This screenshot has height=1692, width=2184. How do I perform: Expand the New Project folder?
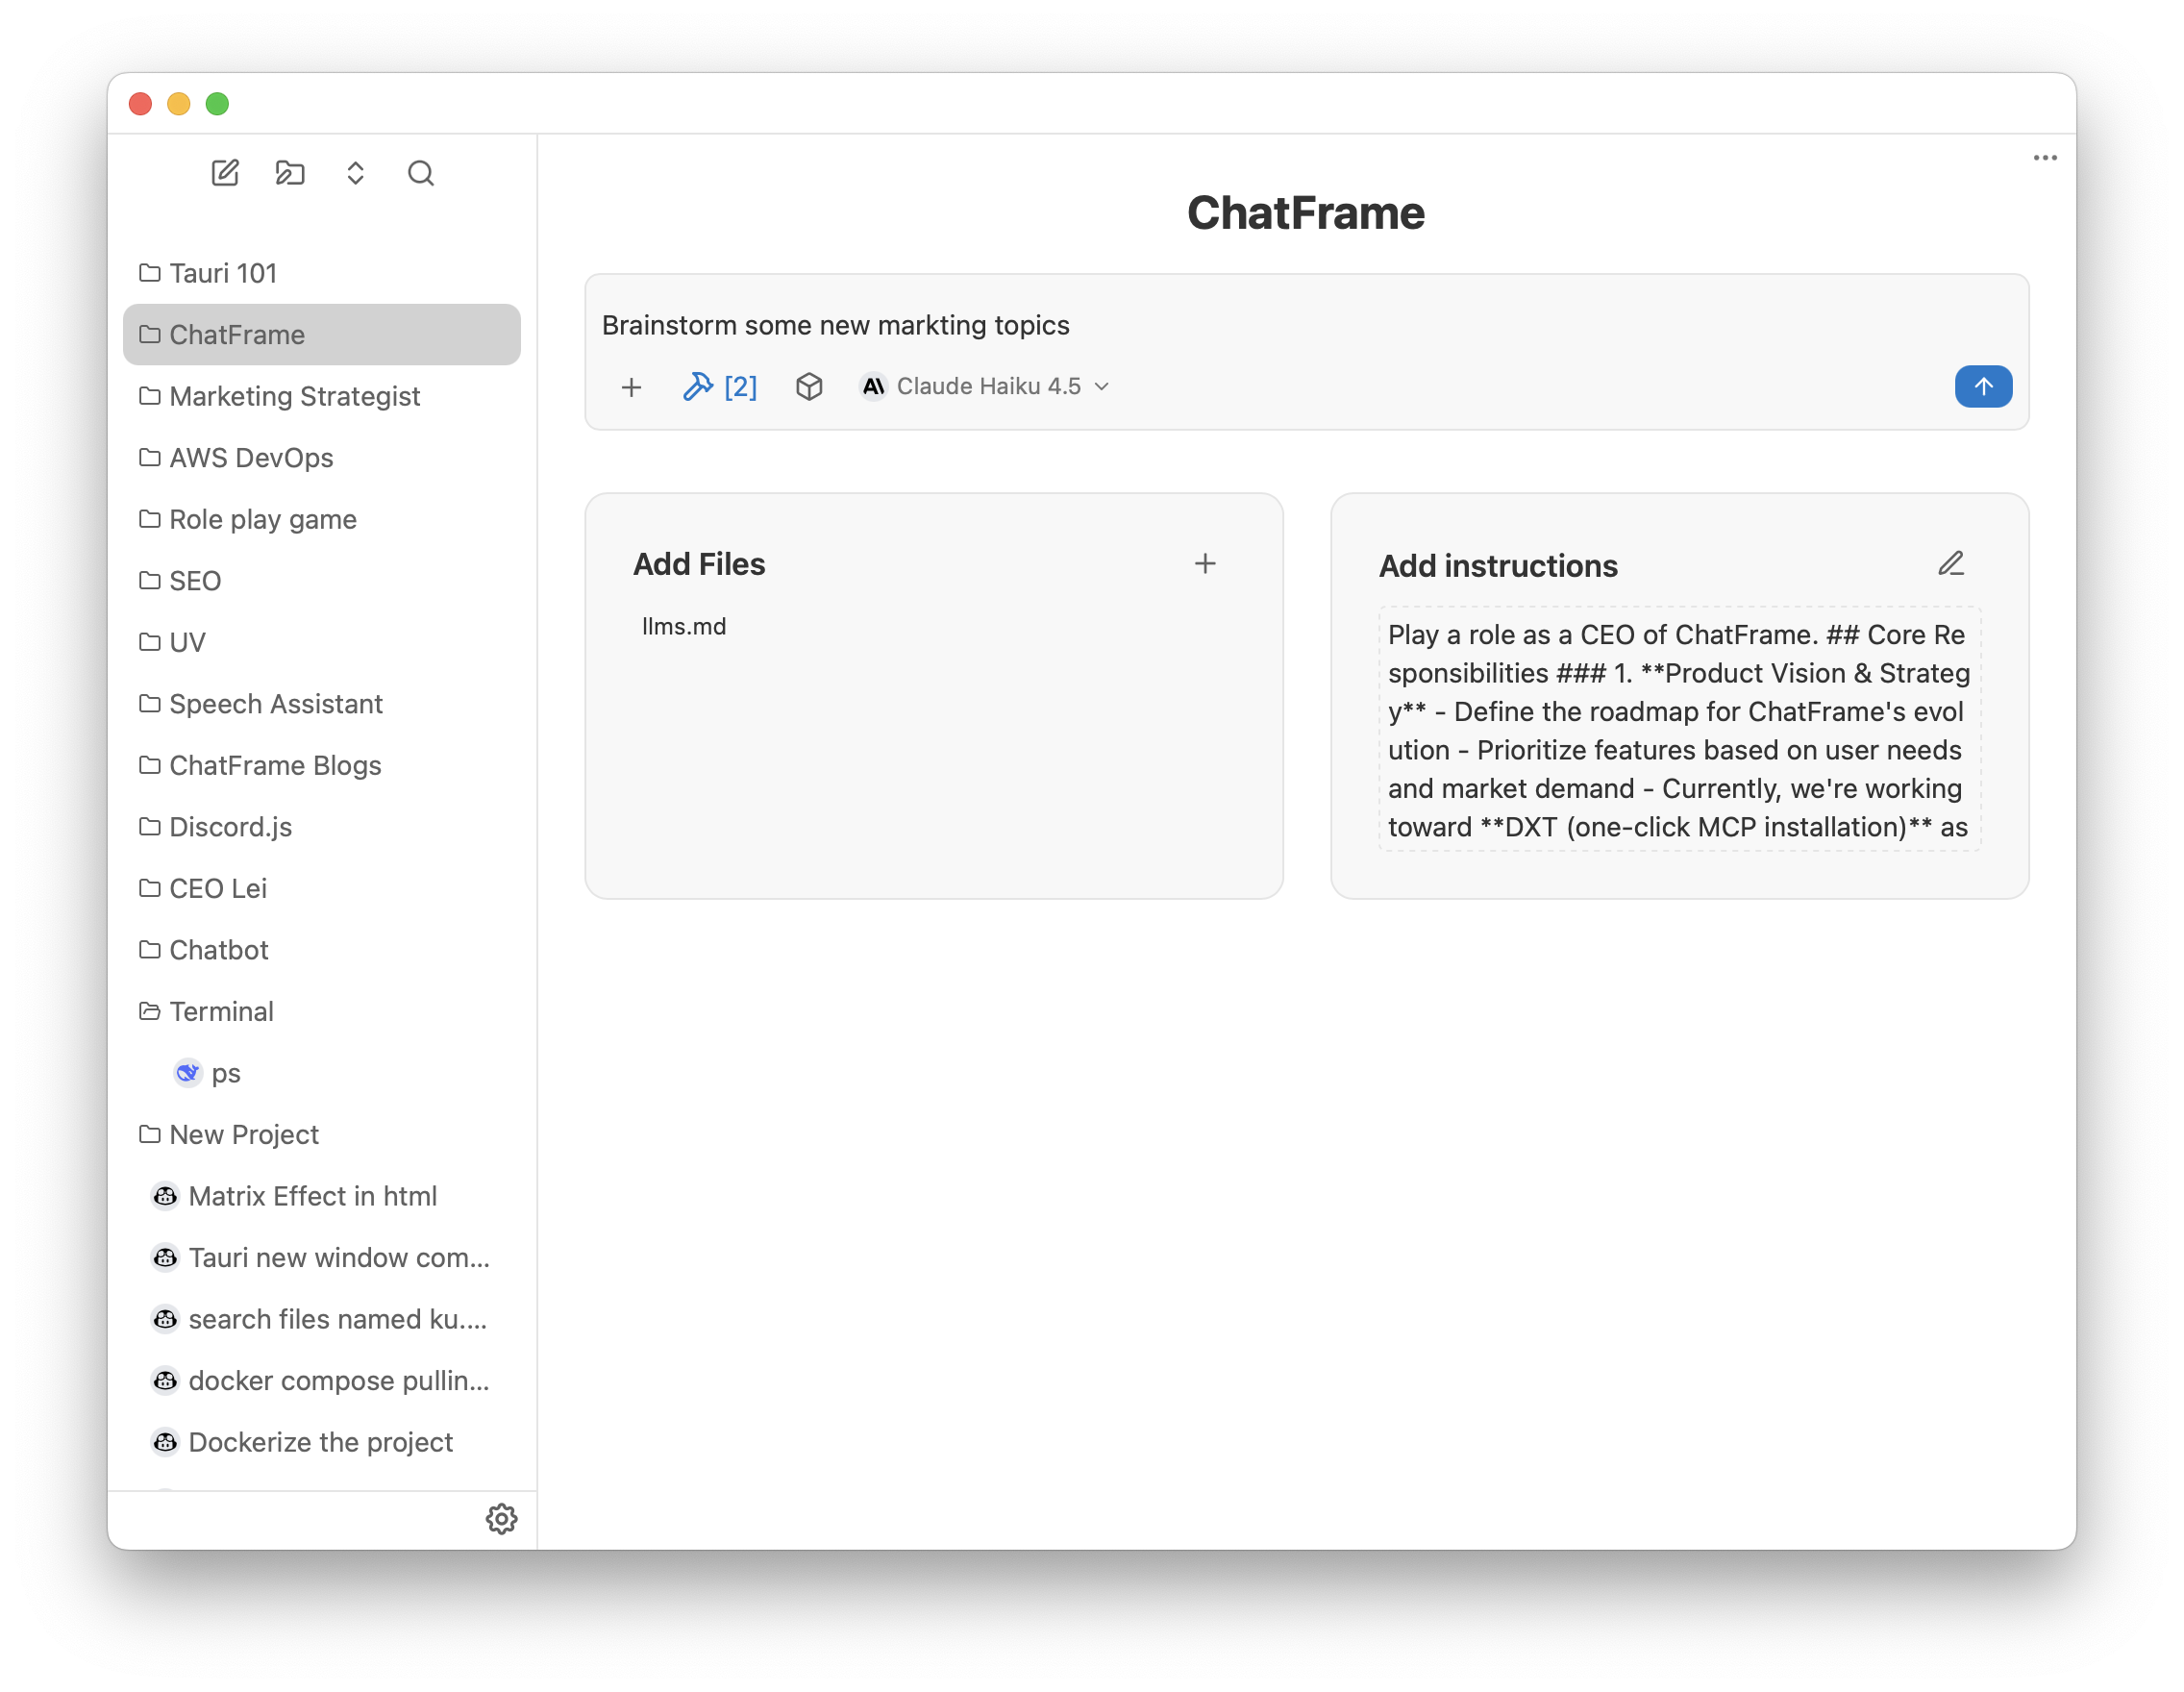click(243, 1135)
